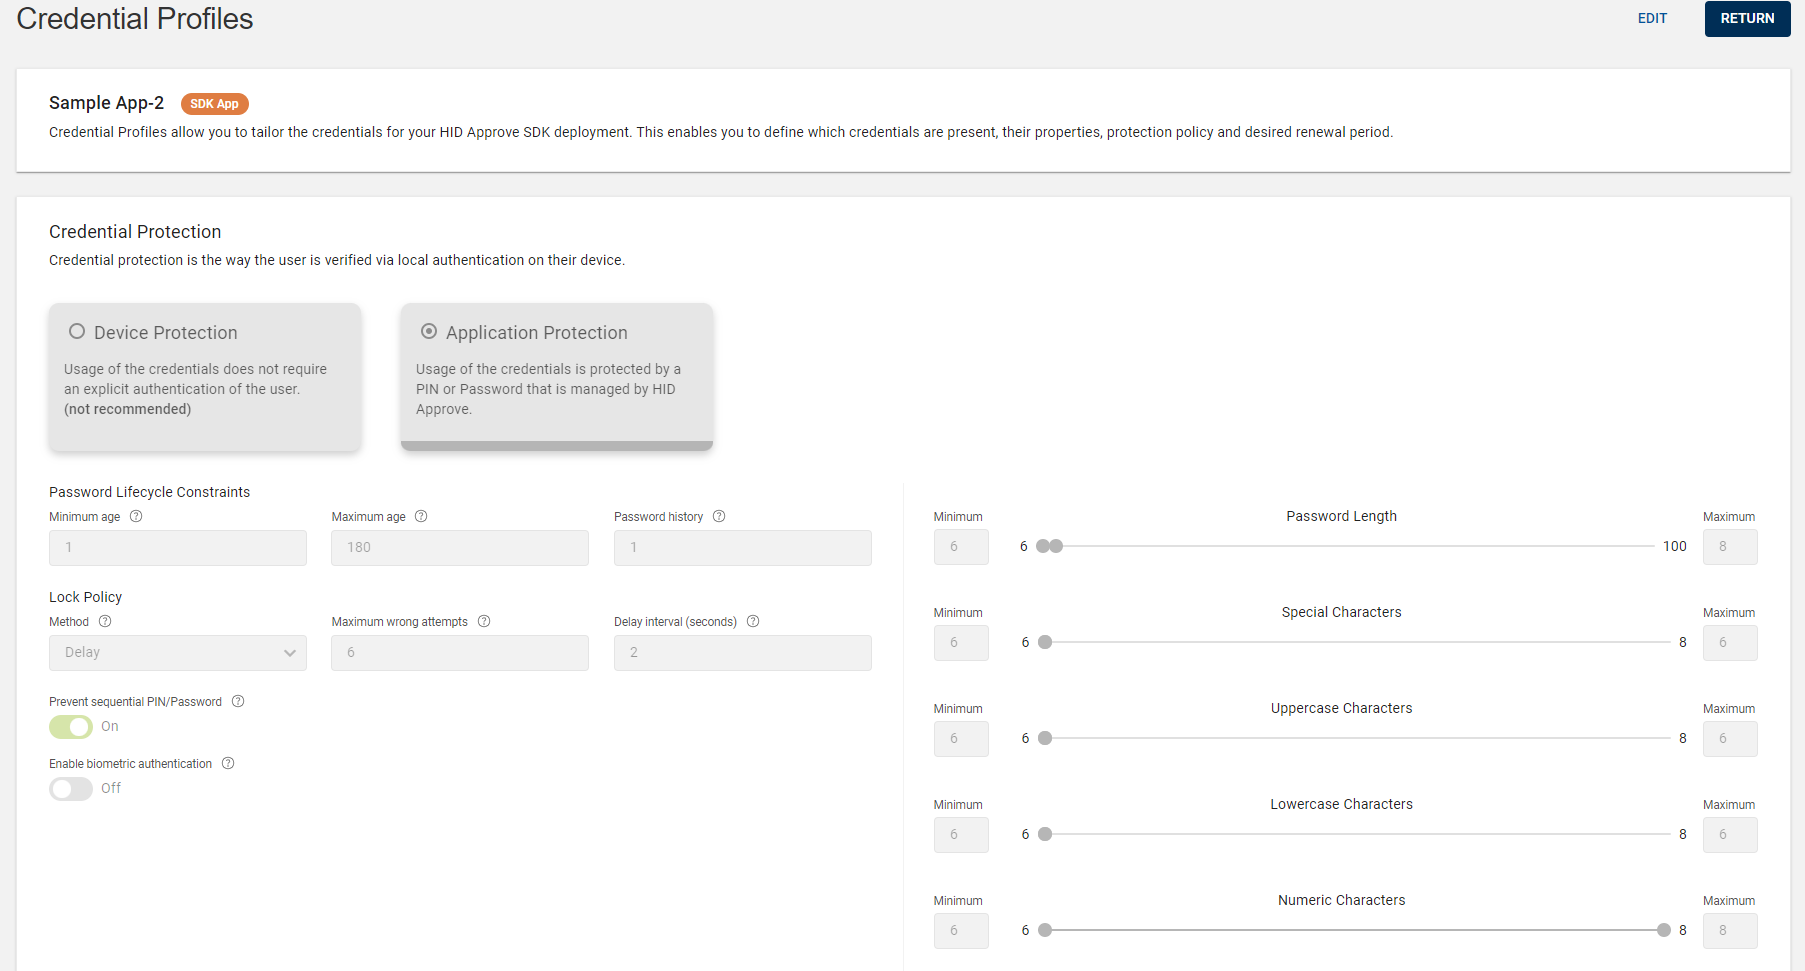Enable the biometric authentication switch

point(71,789)
